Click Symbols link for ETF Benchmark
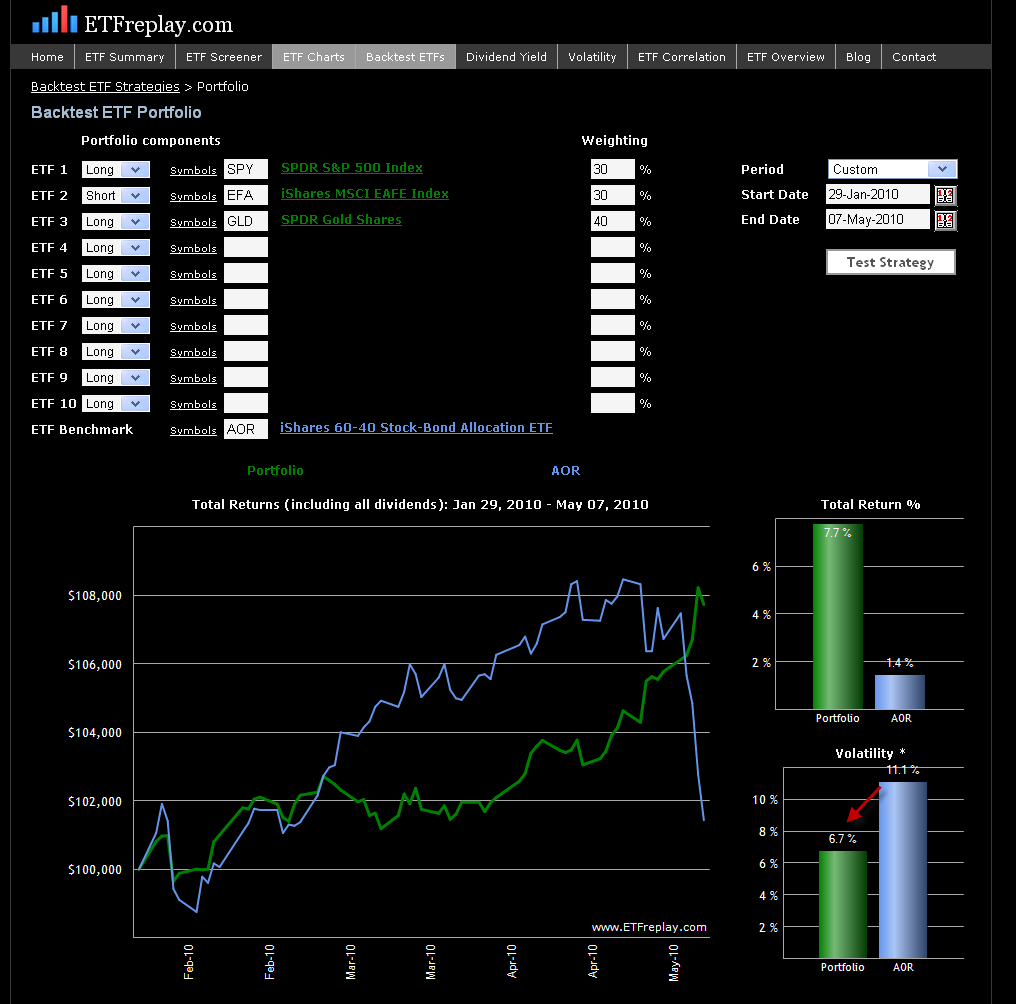 193,430
